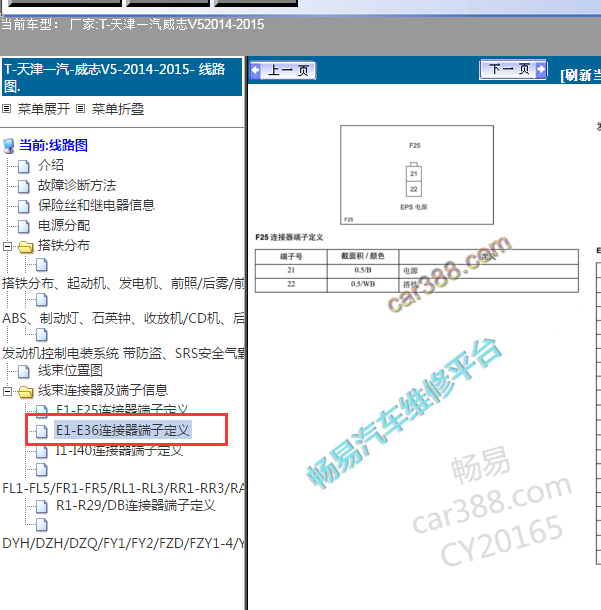The image size is (601, 610).
Task: Click the page icon next to 故障诊断方法
Action: point(24,186)
